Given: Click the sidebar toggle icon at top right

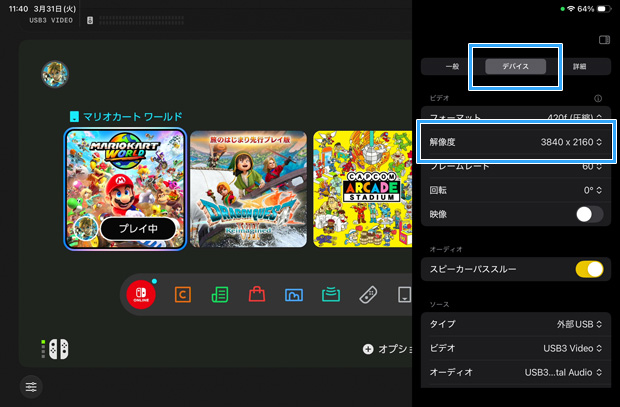Looking at the screenshot, I should point(603,40).
